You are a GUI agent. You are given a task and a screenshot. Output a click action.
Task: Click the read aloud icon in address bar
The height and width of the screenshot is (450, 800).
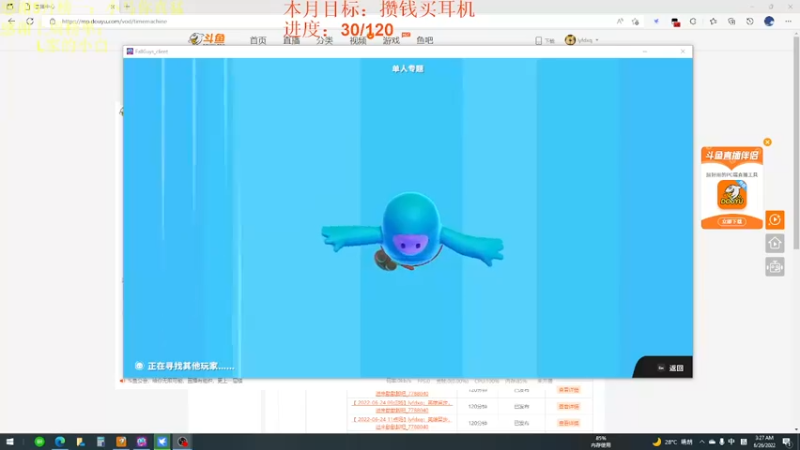(620, 21)
